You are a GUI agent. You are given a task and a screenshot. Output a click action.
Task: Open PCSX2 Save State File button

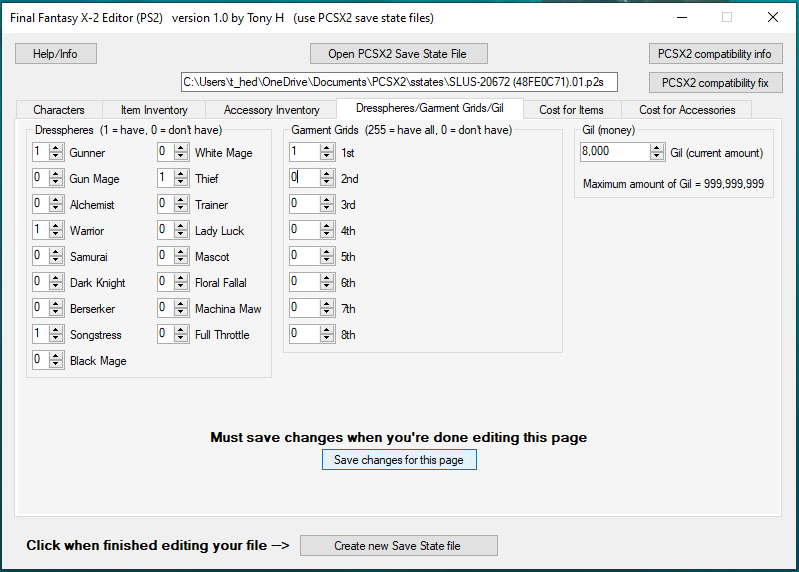399,53
